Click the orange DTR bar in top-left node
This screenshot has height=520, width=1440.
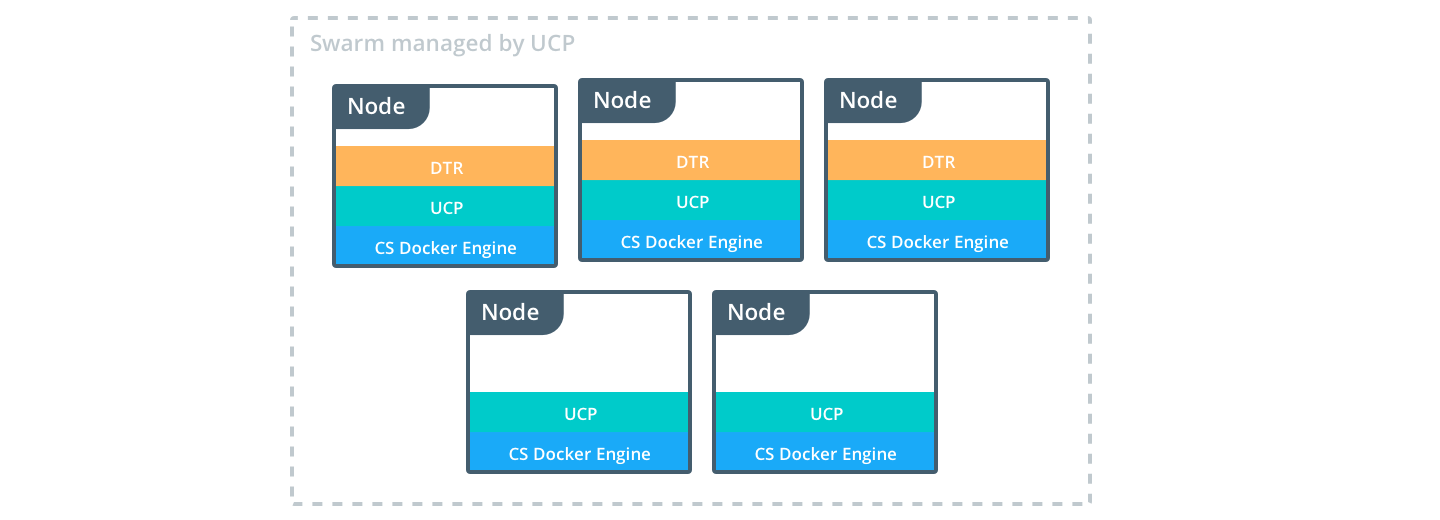[x=445, y=167]
